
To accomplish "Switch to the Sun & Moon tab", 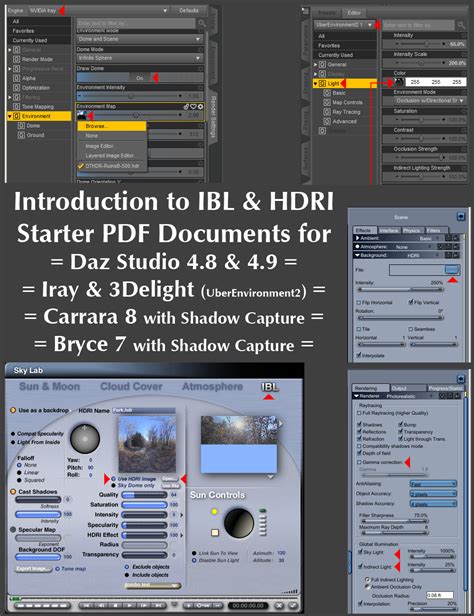I will tap(49, 387).
